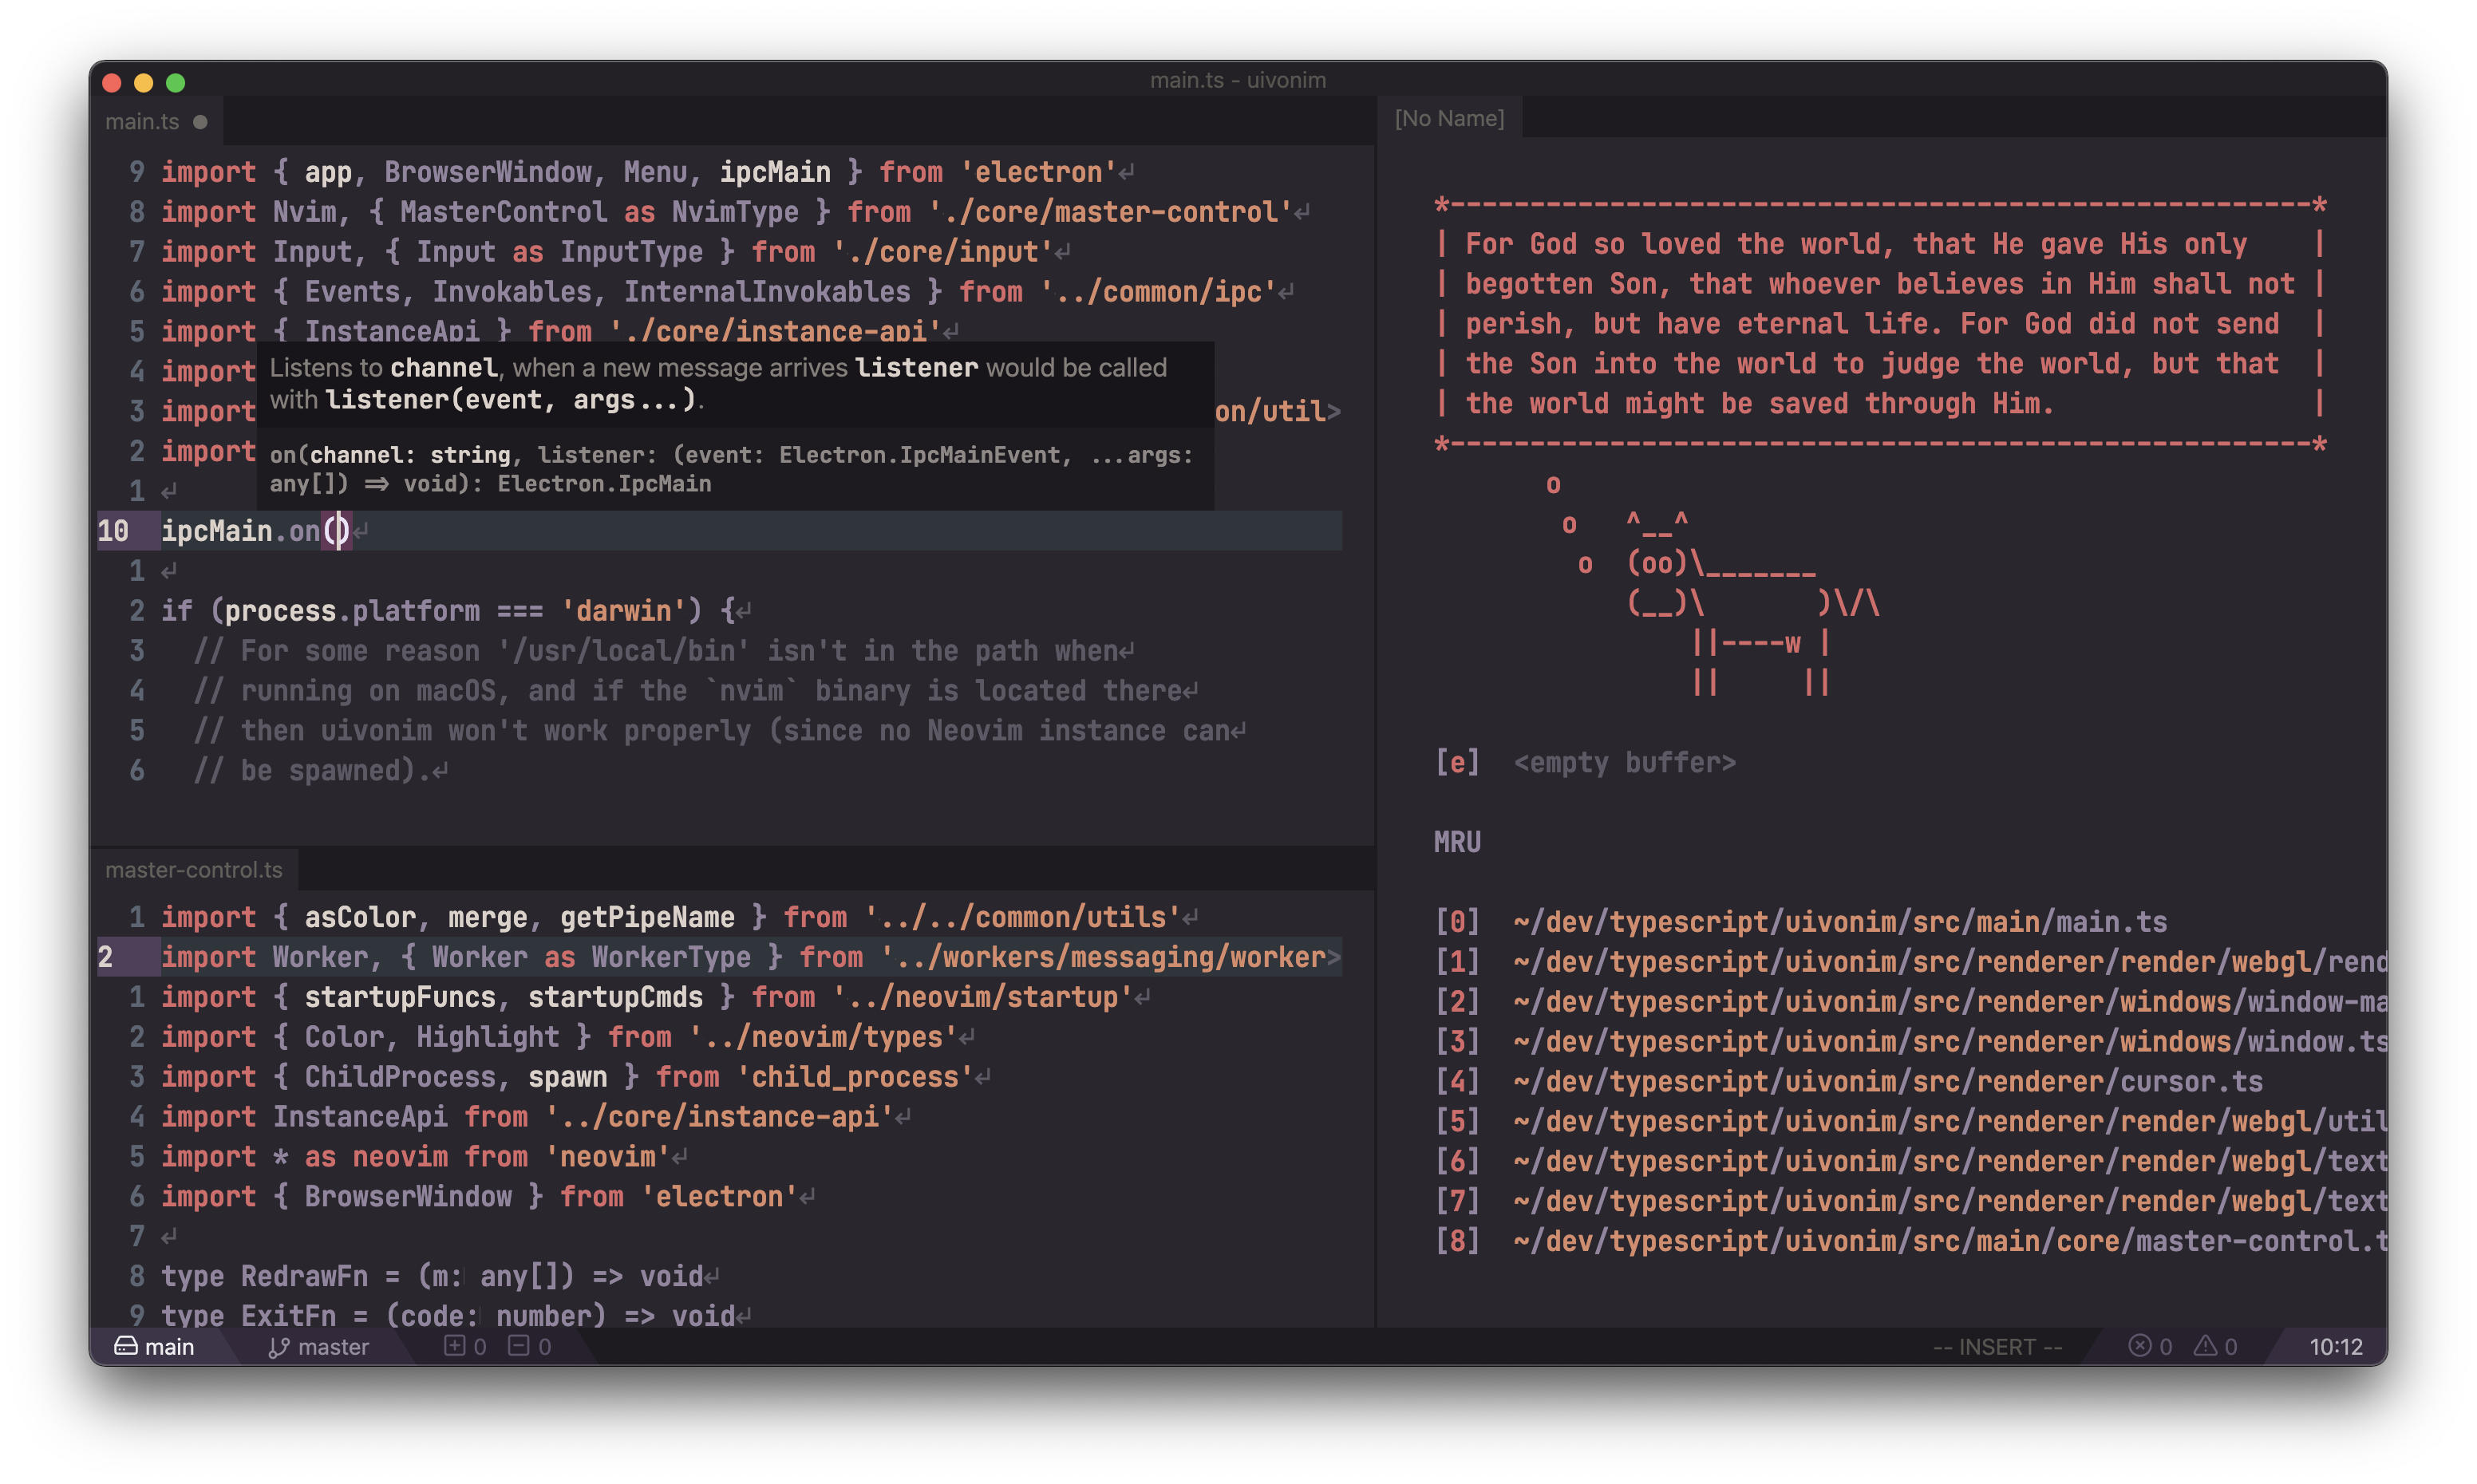Click the warnings count '0' in status bar

pos(2230,1347)
